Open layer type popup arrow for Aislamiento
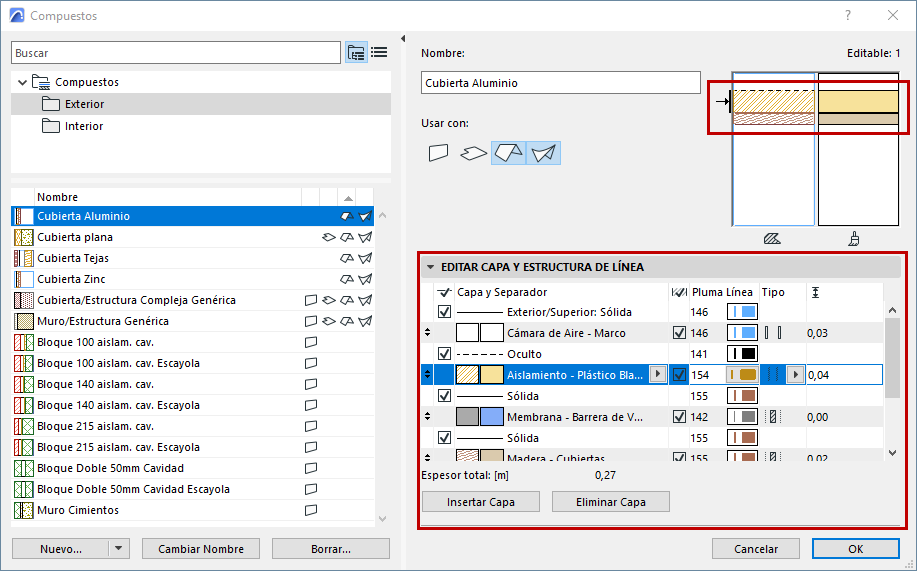 point(795,374)
